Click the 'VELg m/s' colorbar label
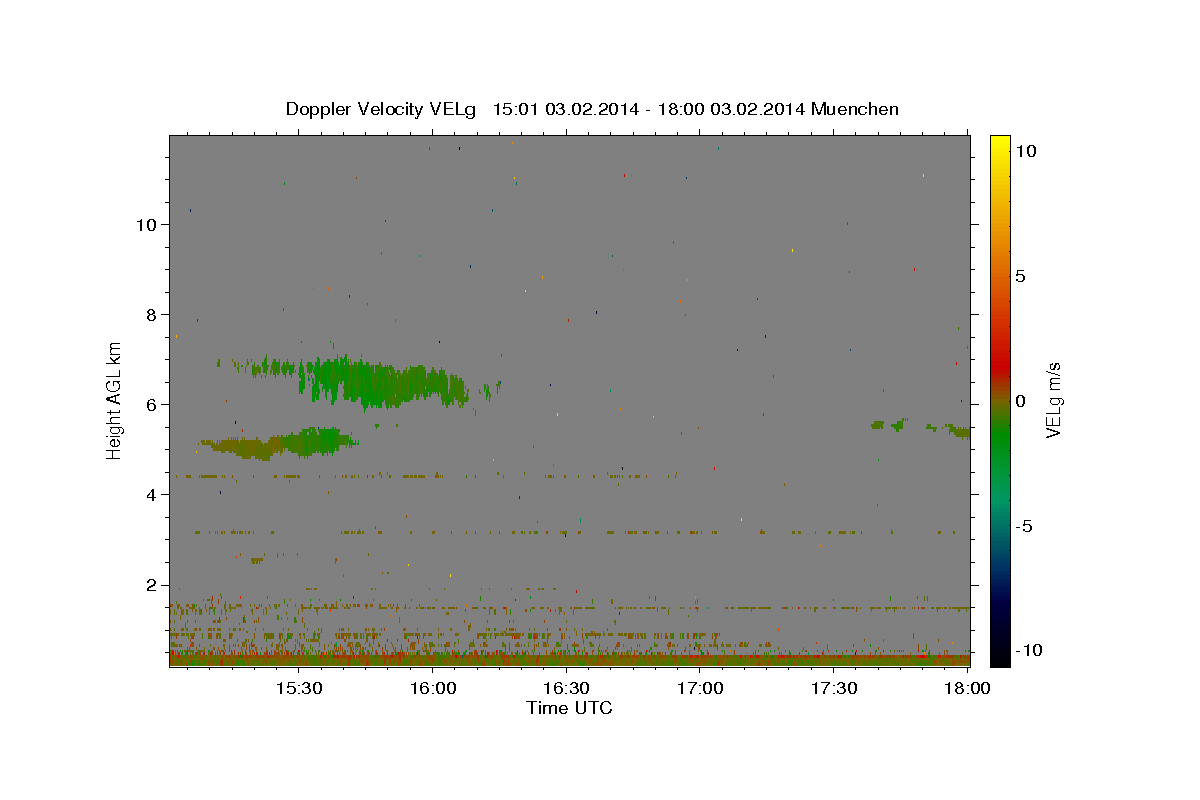 coord(1054,401)
